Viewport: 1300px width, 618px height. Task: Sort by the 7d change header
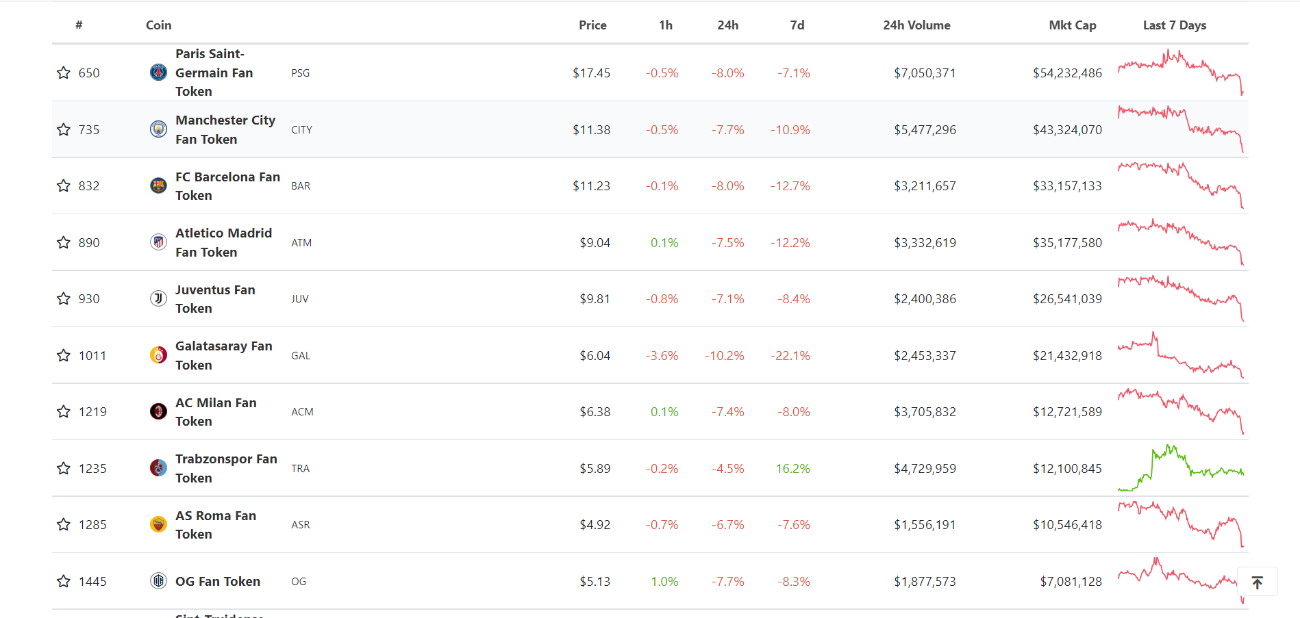(797, 25)
